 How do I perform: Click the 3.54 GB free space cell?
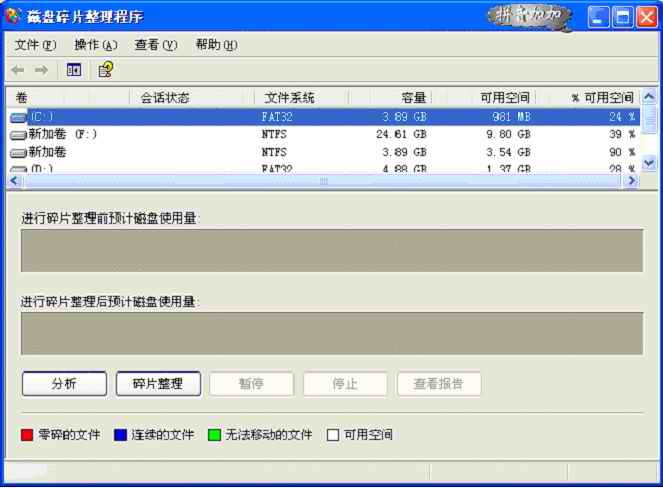[x=508, y=152]
